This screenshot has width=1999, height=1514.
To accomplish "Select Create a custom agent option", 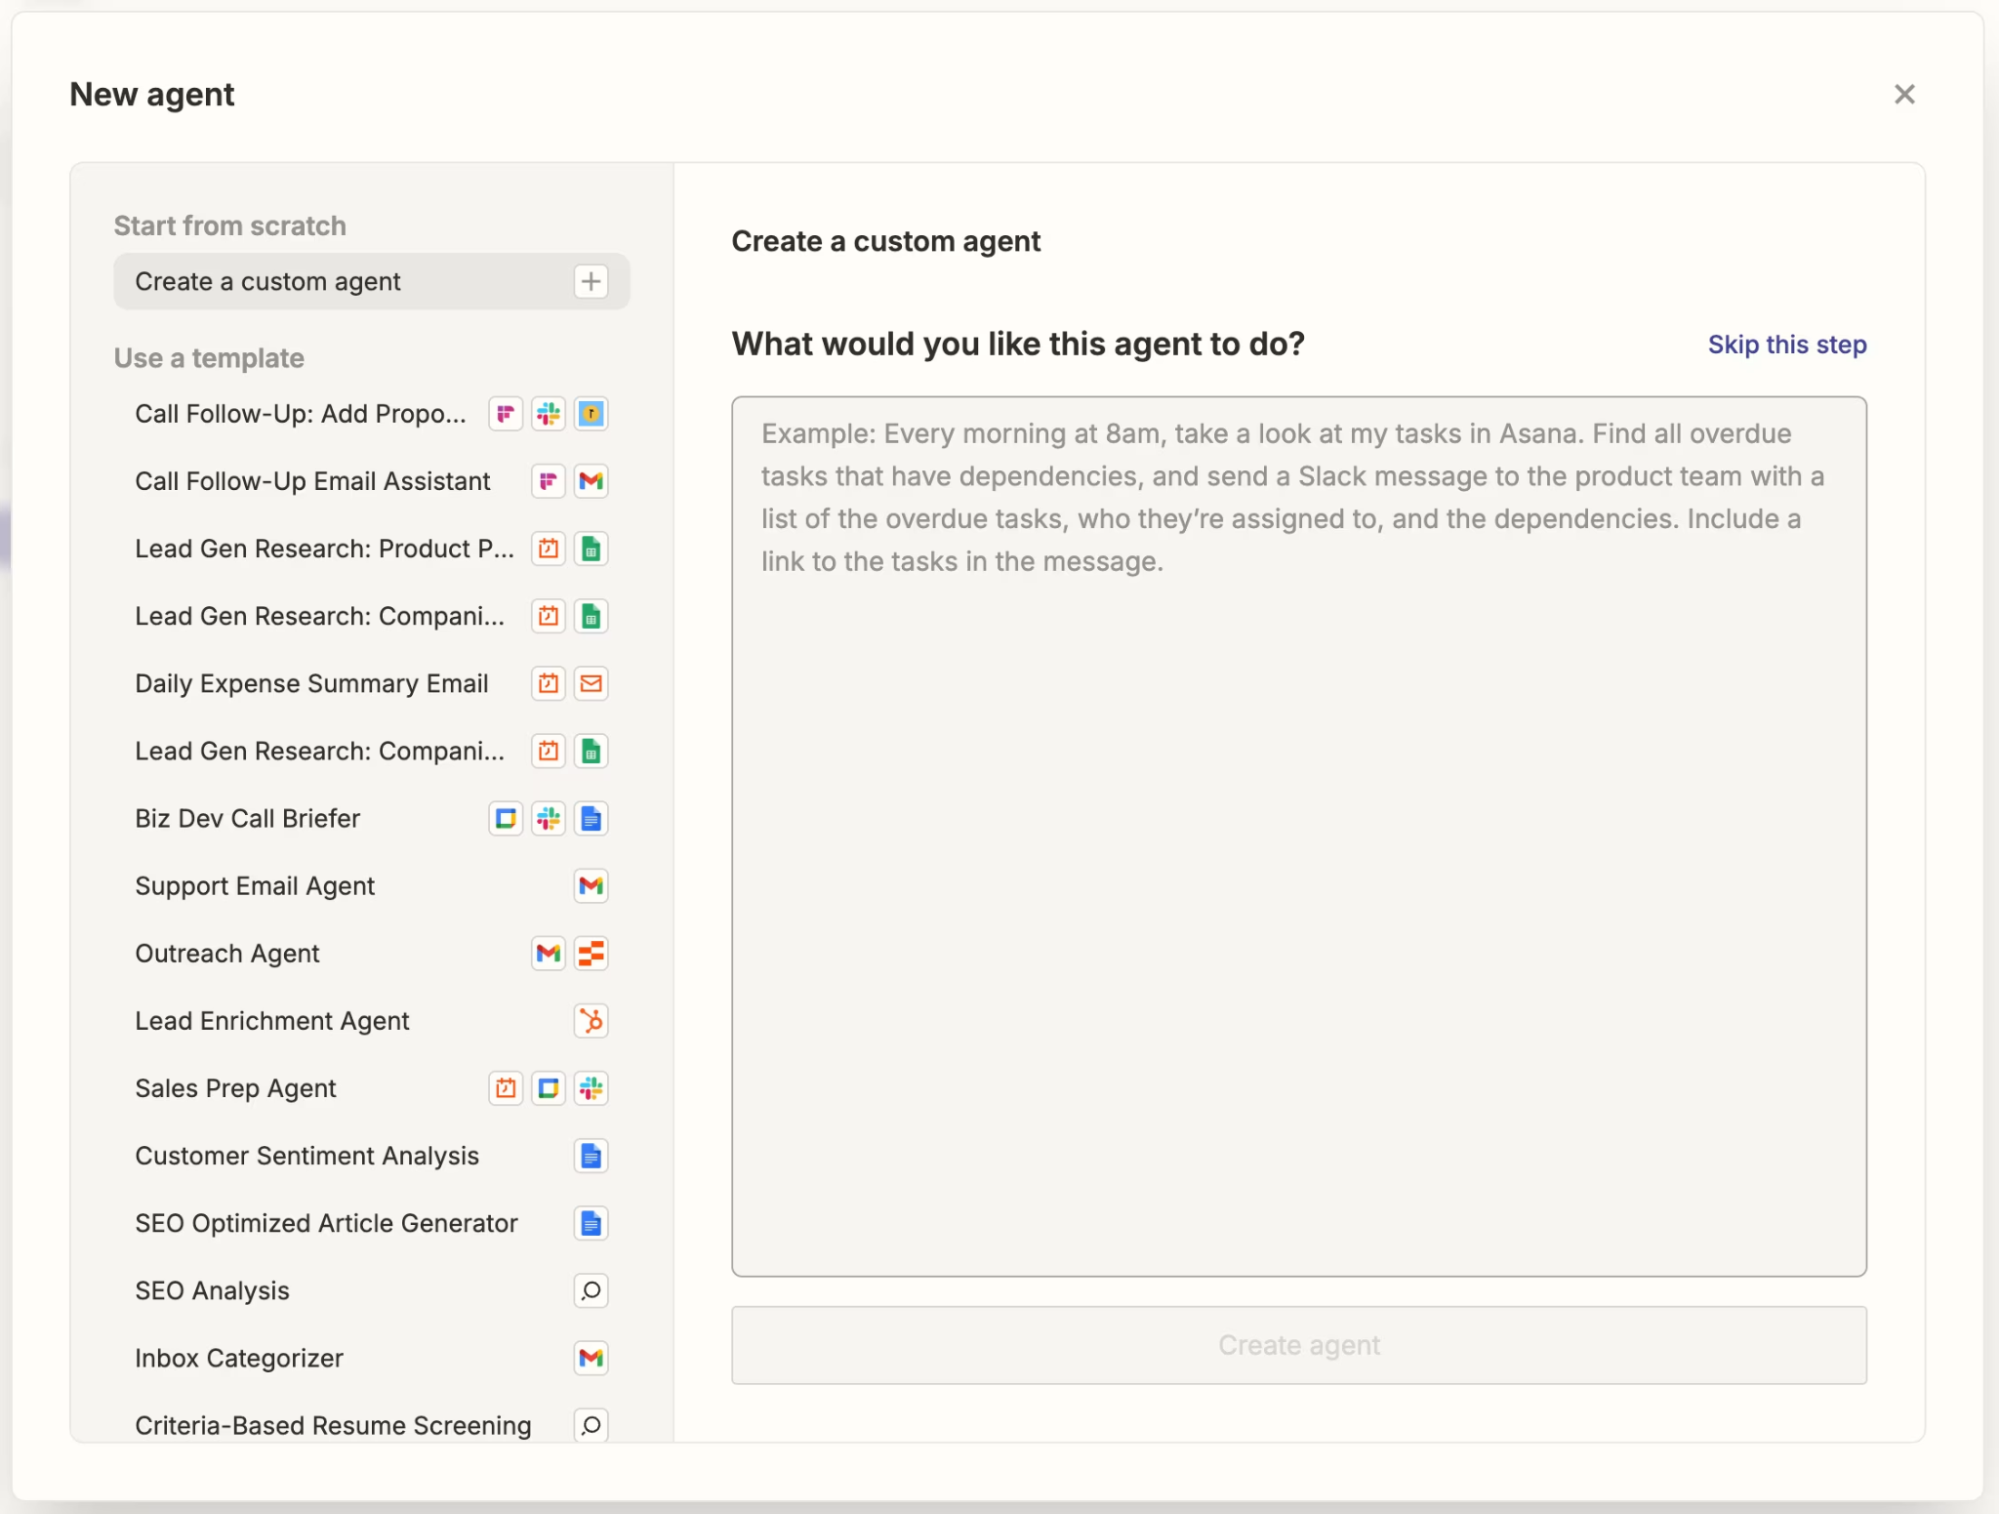I will 371,282.
